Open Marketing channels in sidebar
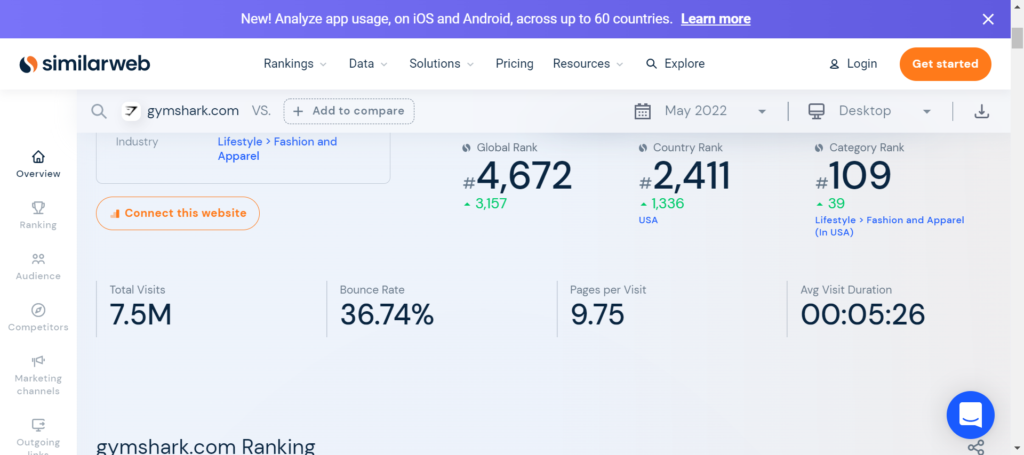Image resolution: width=1024 pixels, height=455 pixels. [x=39, y=375]
